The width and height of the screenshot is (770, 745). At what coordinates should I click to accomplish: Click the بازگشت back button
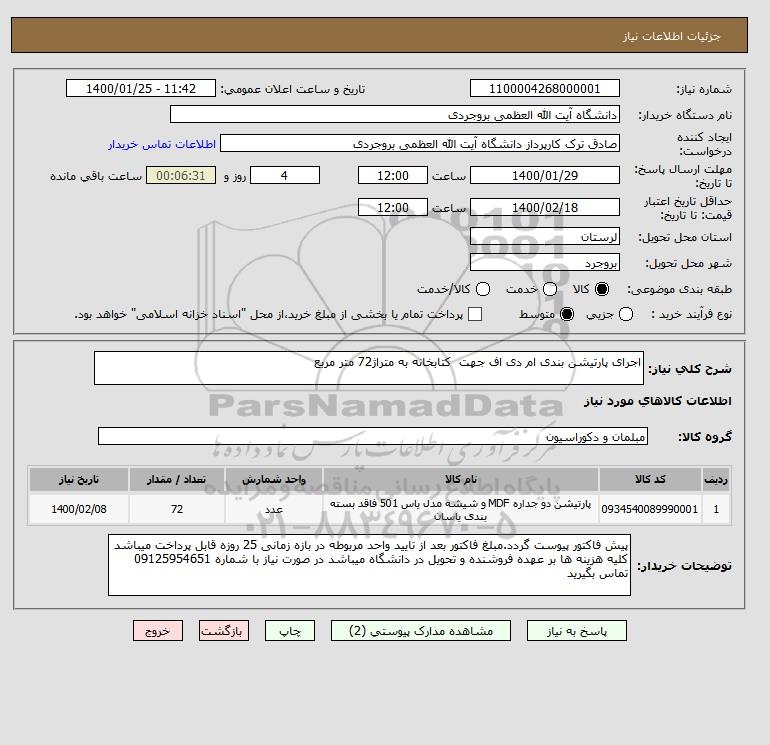tap(224, 631)
